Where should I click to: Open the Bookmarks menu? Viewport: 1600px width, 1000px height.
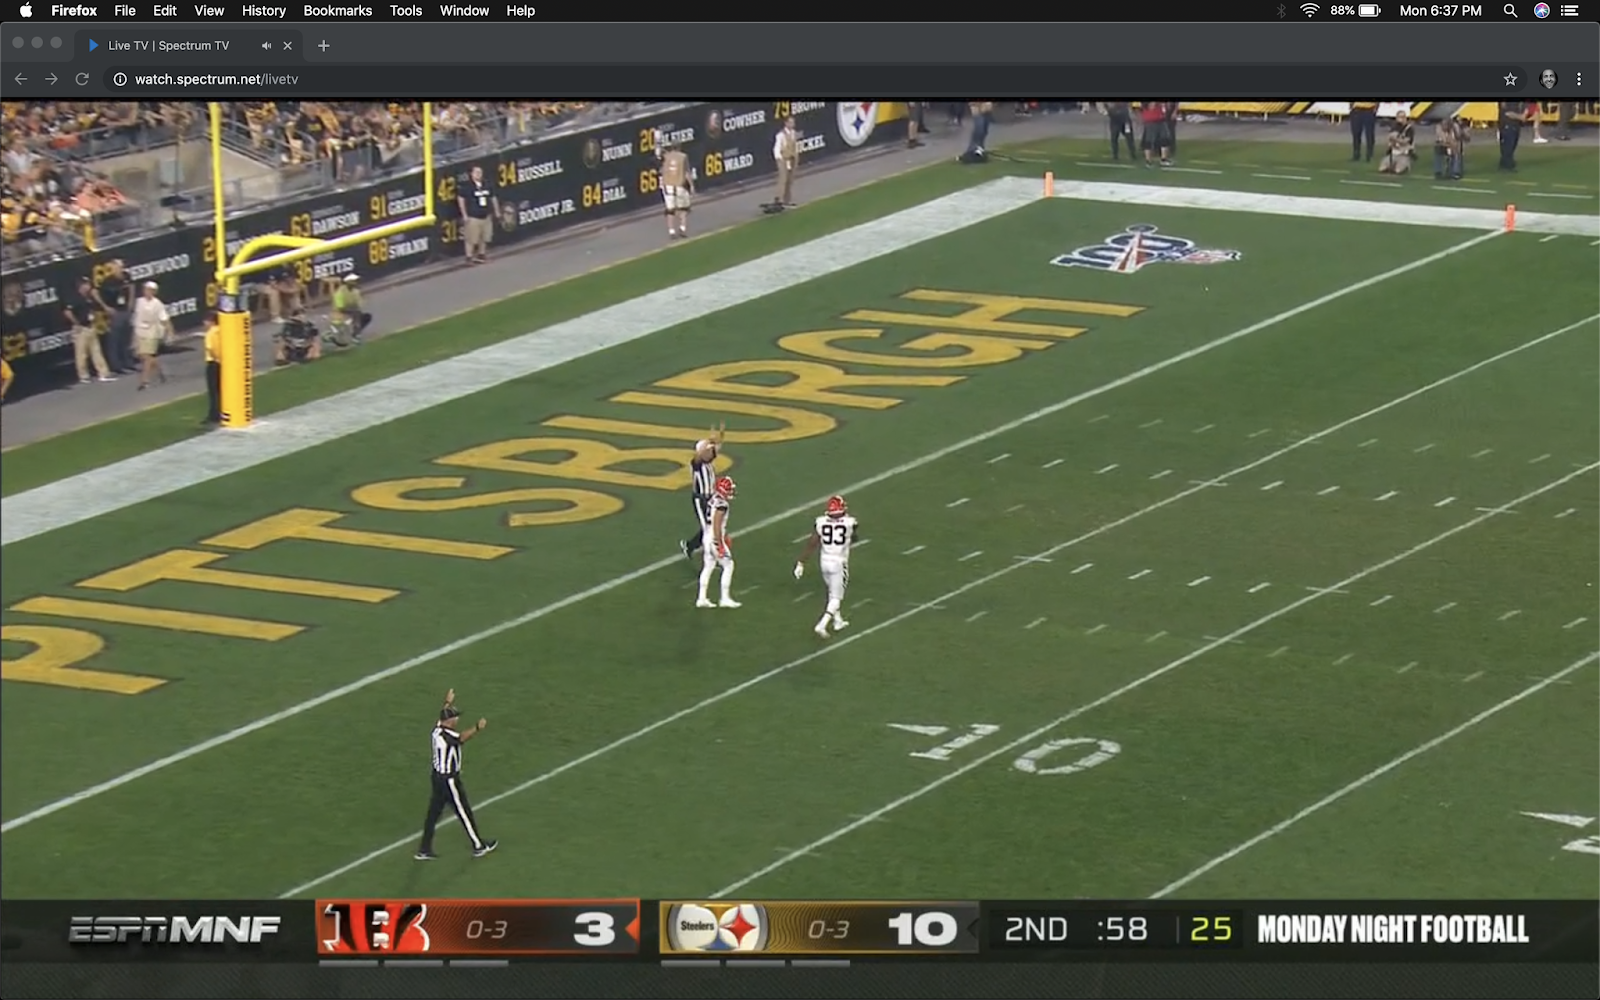click(338, 11)
